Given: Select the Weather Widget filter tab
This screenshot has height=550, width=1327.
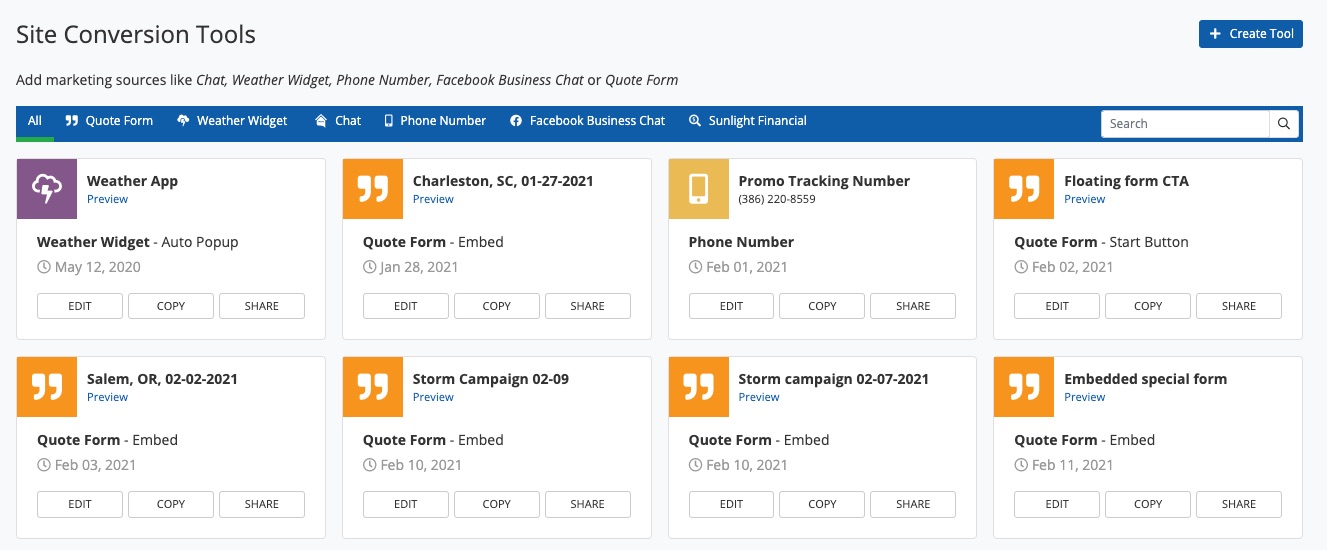Looking at the screenshot, I should [x=232, y=121].
